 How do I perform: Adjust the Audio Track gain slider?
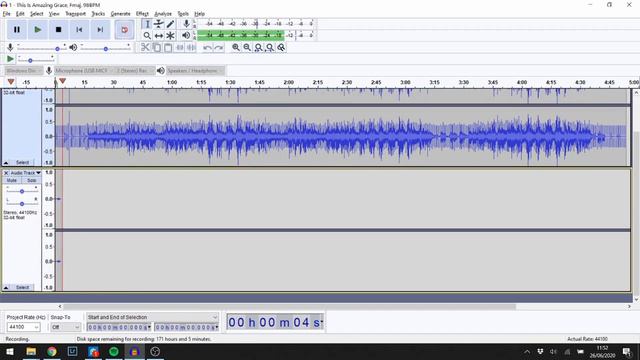pos(22,191)
